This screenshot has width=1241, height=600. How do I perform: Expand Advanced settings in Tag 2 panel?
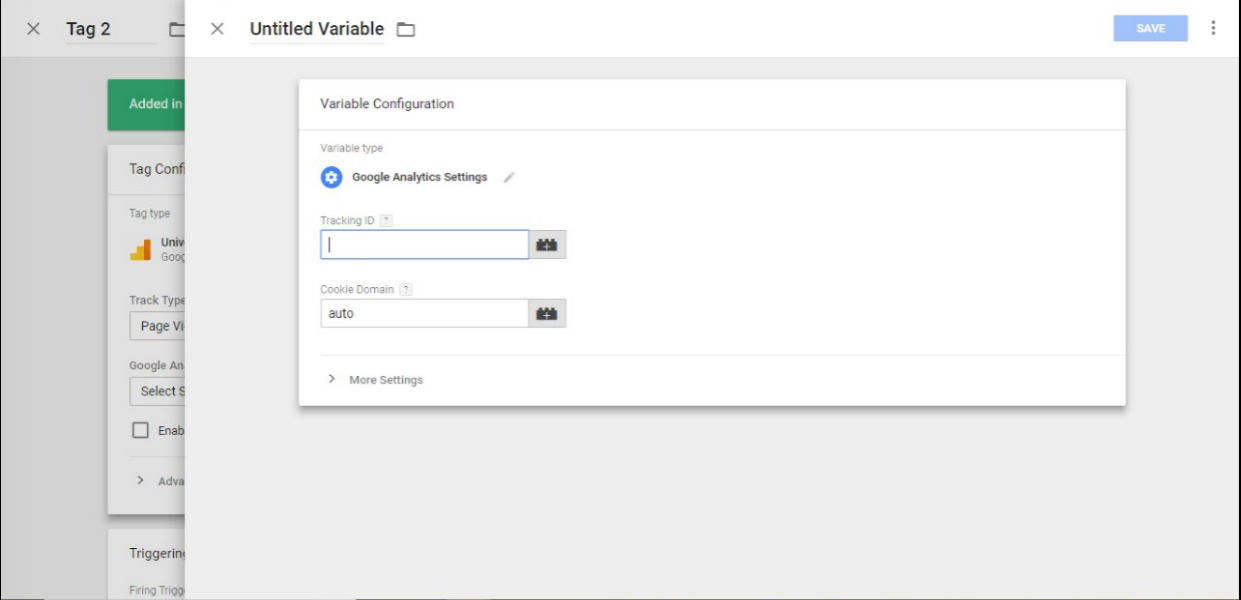160,481
